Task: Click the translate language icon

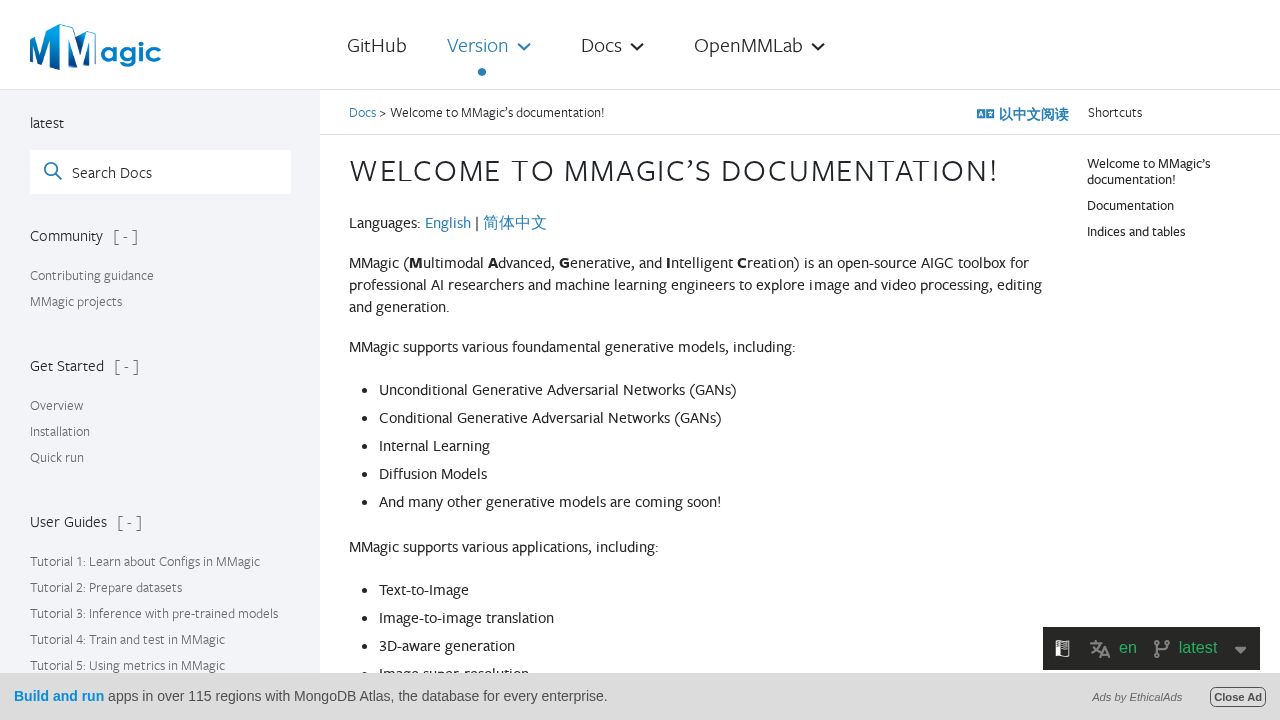Action: click(x=1100, y=648)
